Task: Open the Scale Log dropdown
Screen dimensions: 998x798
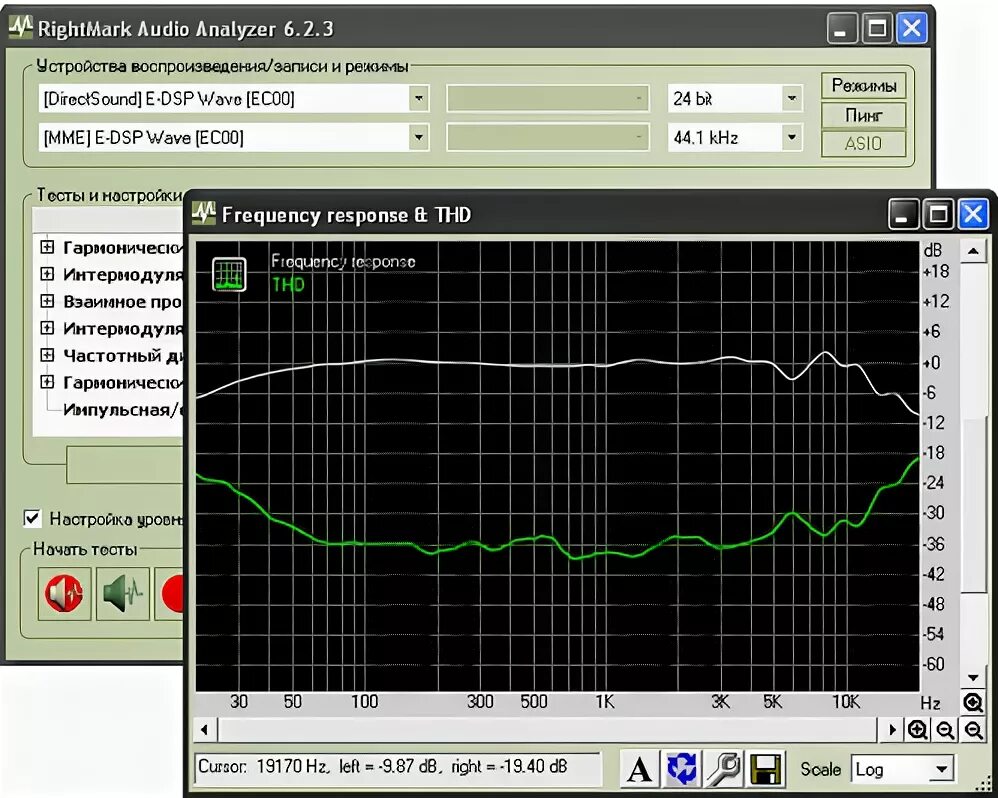Action: pyautogui.click(x=941, y=769)
